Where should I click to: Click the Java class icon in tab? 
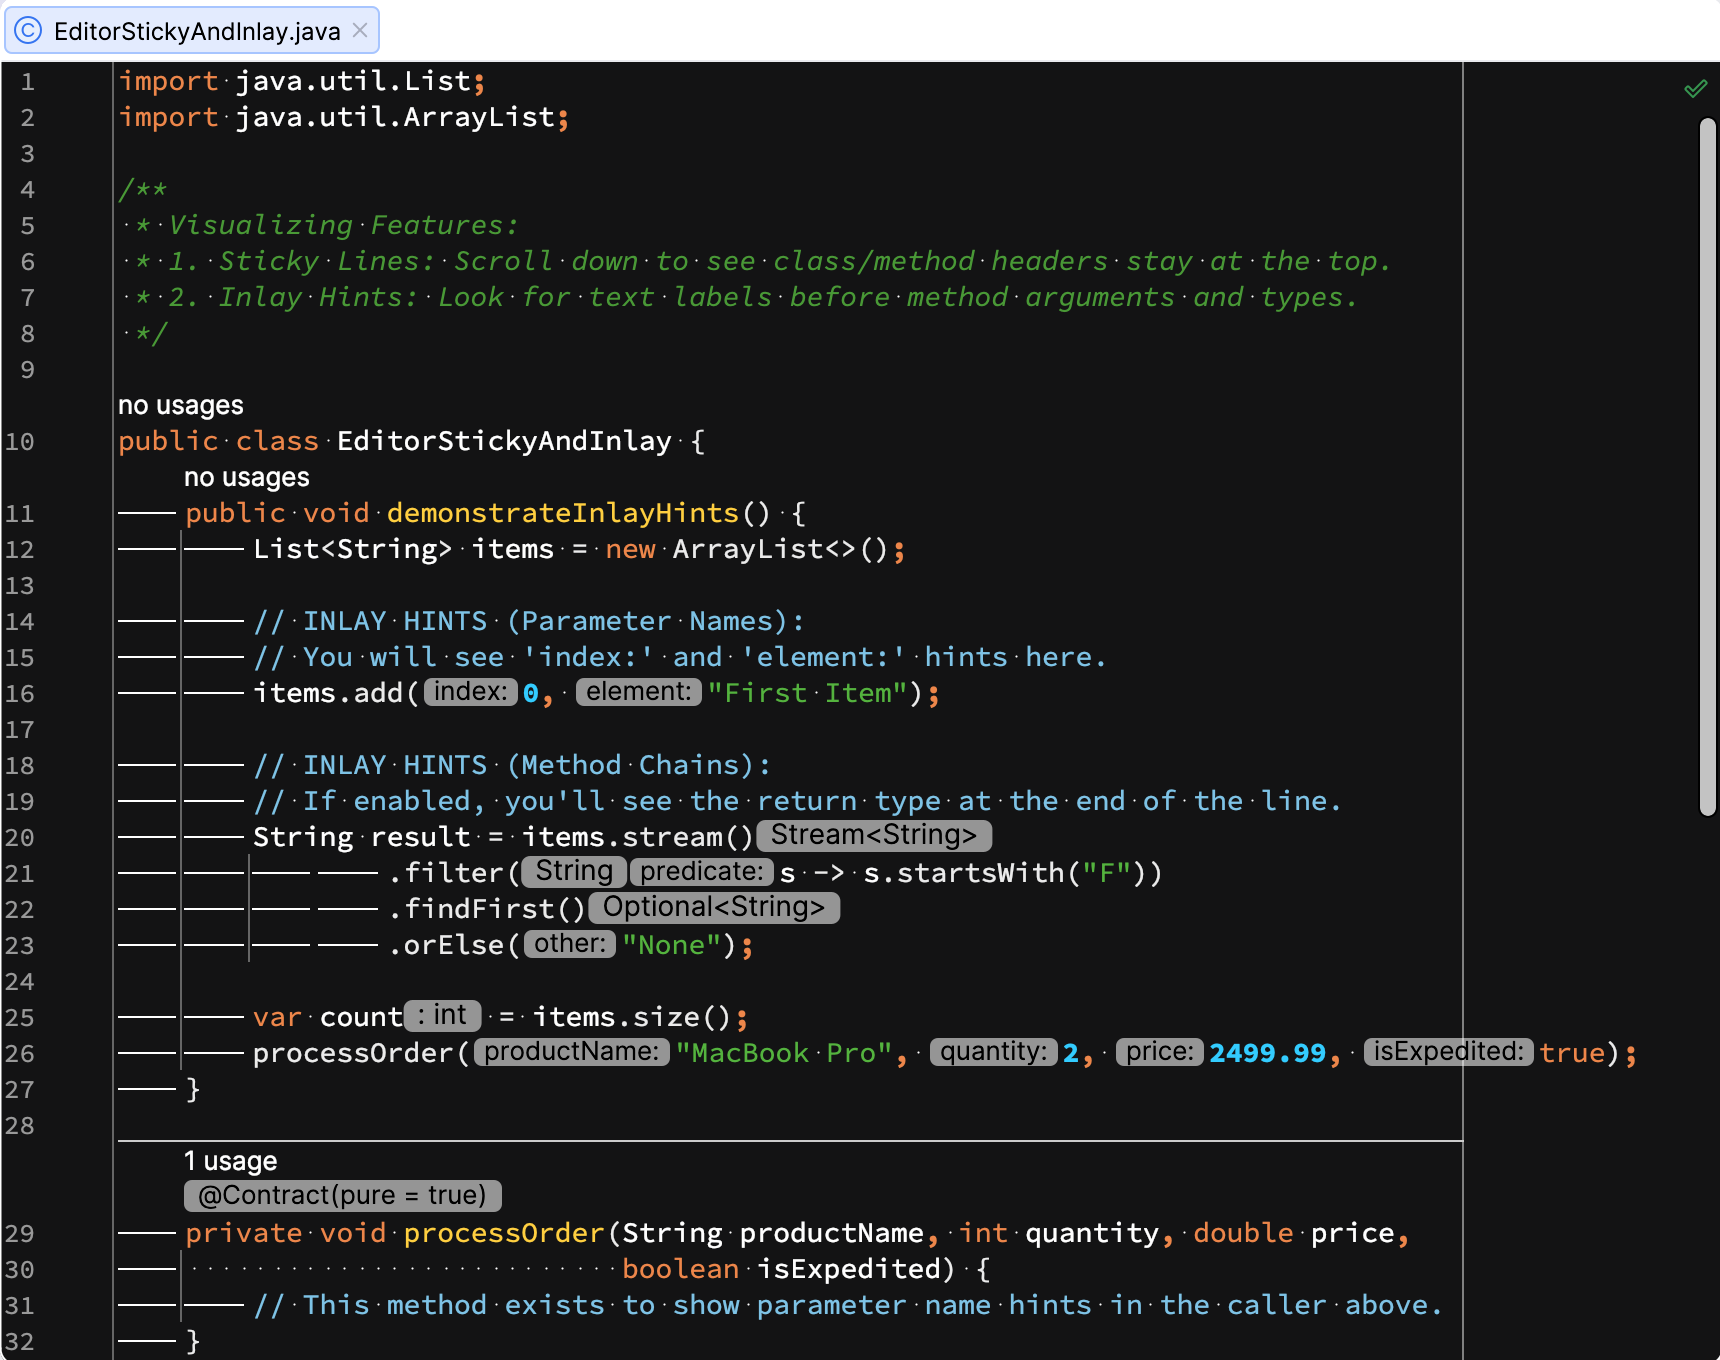(28, 30)
